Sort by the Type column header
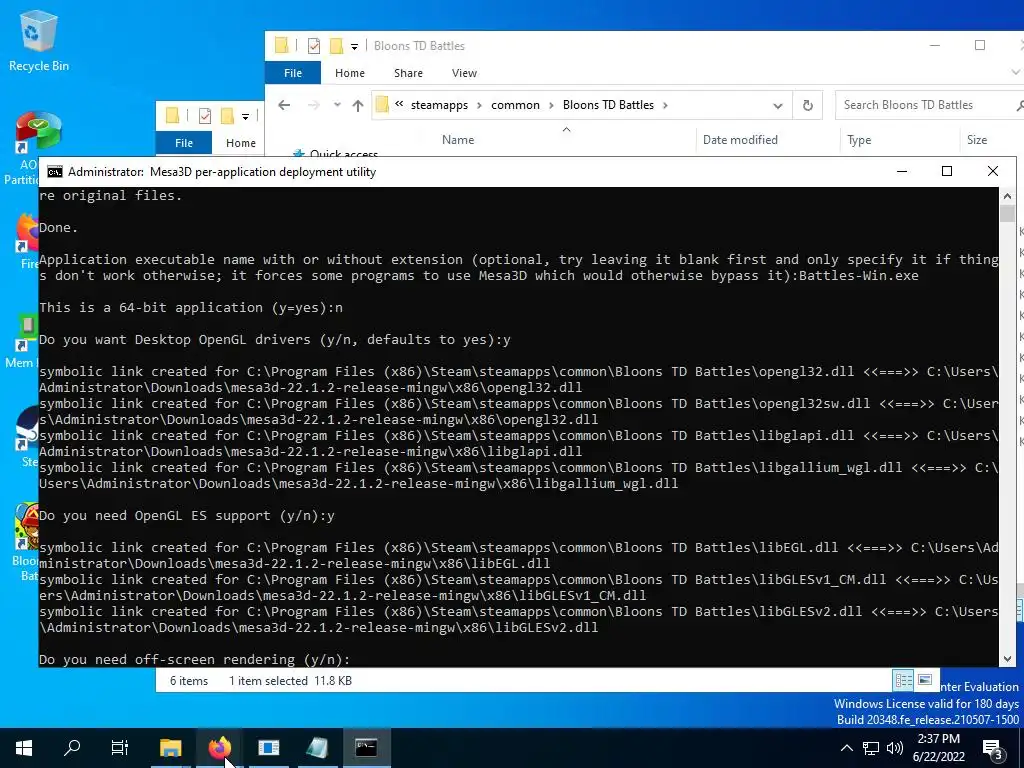 pyautogui.click(x=859, y=140)
